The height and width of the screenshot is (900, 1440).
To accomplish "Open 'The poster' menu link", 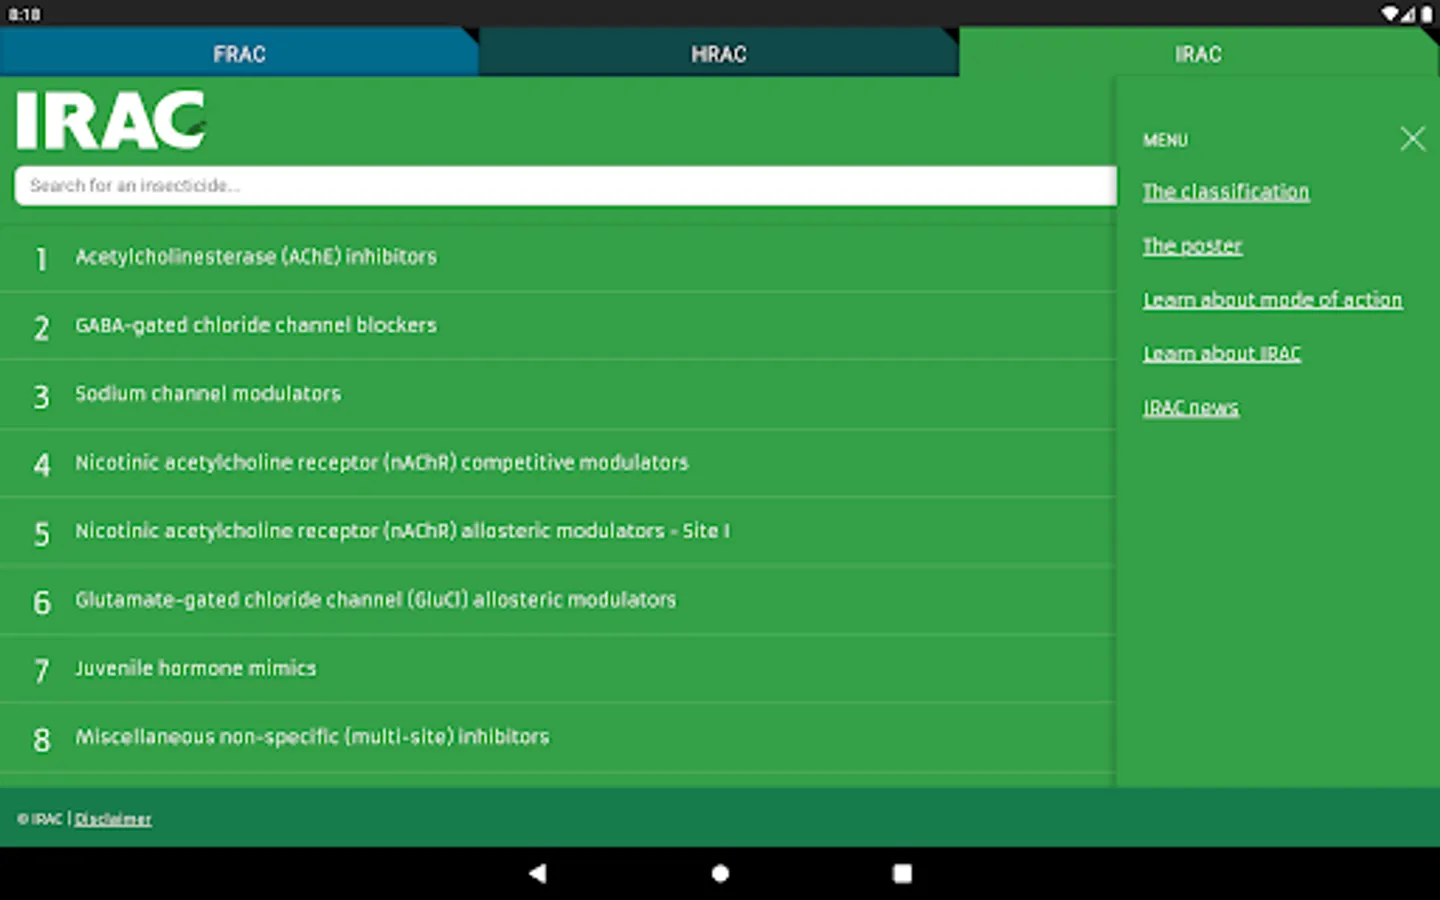I will click(1192, 246).
